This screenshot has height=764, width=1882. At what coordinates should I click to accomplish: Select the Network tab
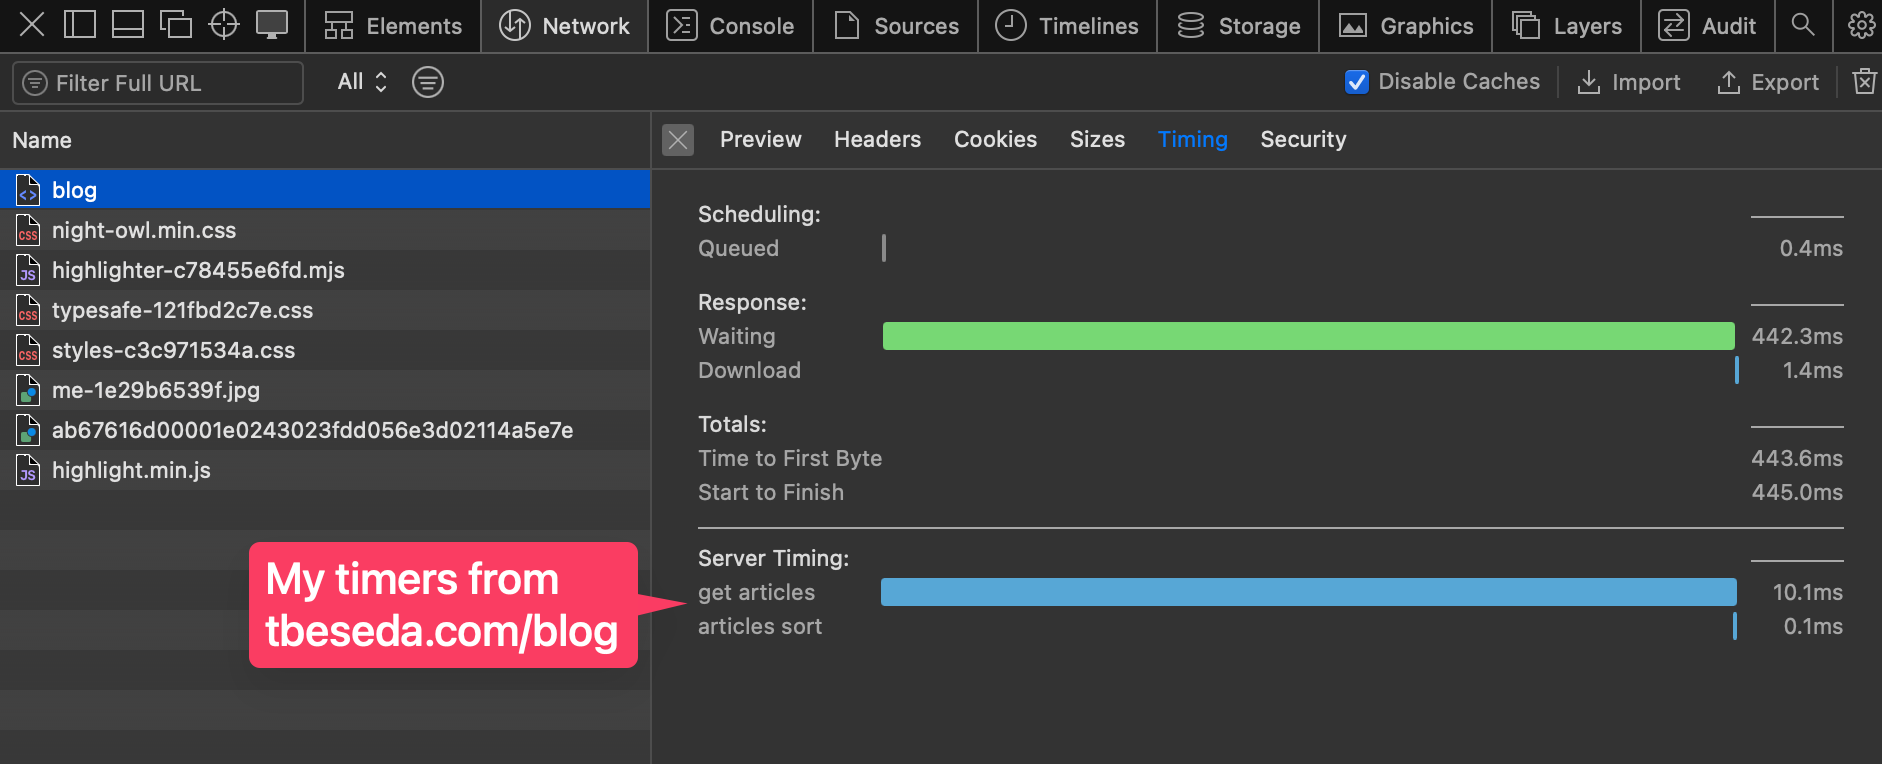pos(564,26)
